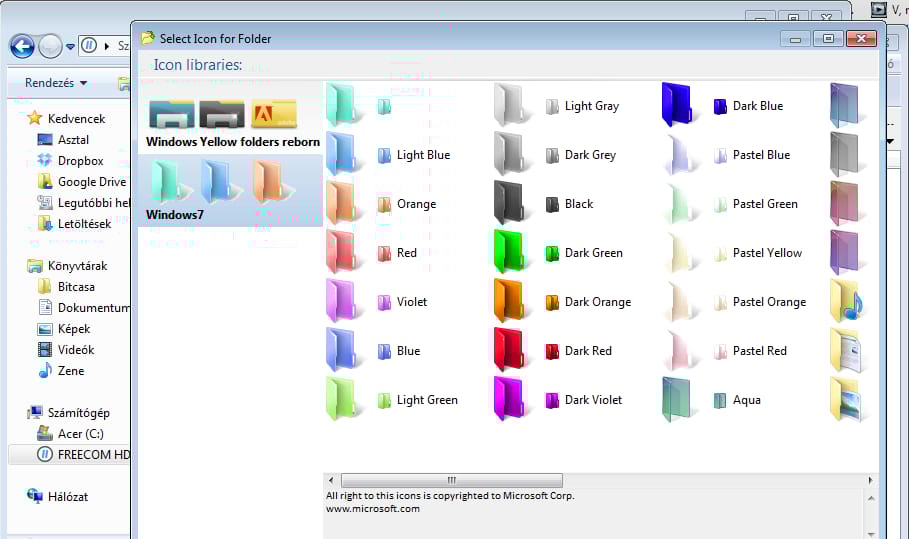Click the www.microsoft.com text

373,509
